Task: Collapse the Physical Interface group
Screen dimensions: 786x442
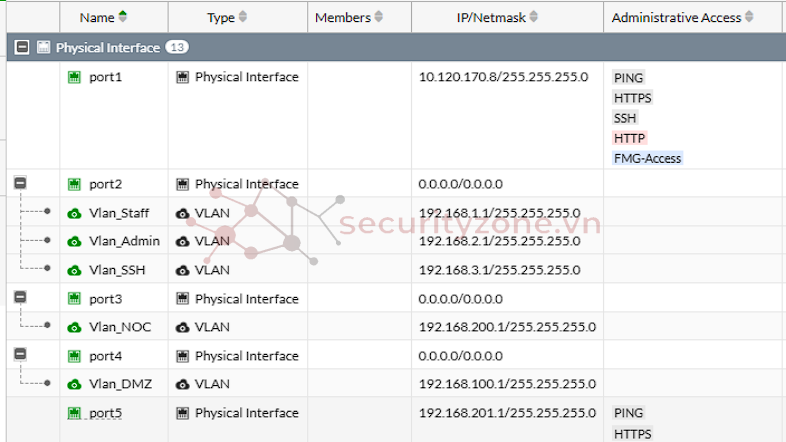Action: point(22,47)
